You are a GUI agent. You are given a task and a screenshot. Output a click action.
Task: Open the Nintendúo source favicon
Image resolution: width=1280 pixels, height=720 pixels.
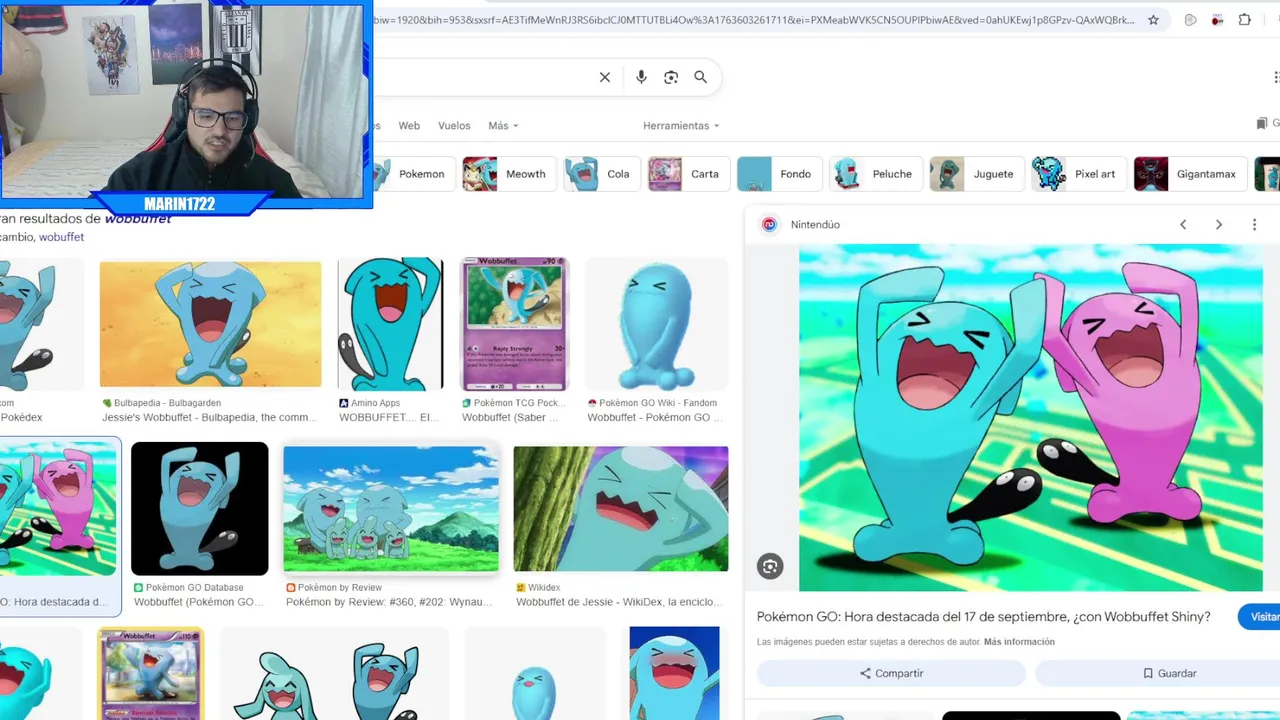769,225
